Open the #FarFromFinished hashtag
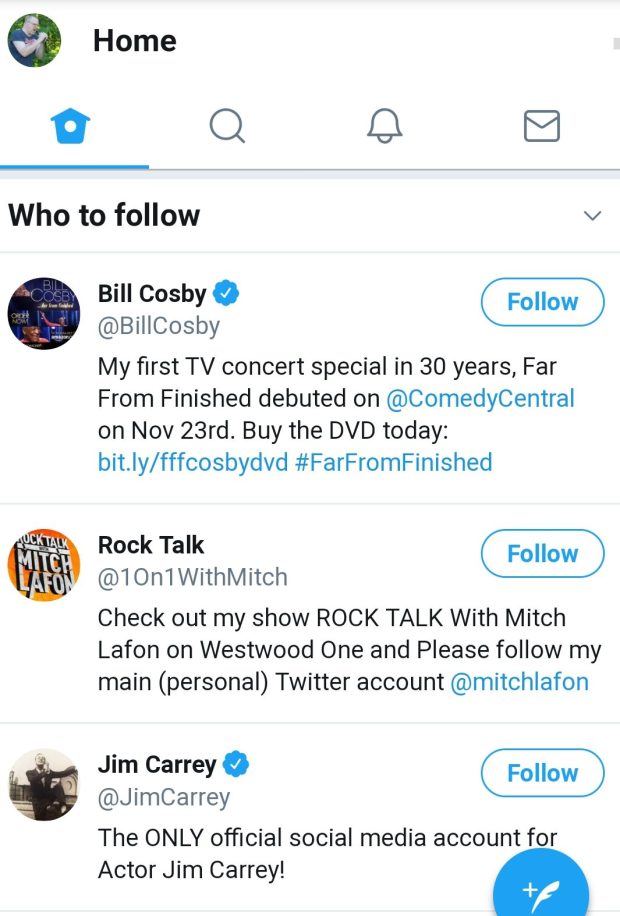 click(x=393, y=462)
